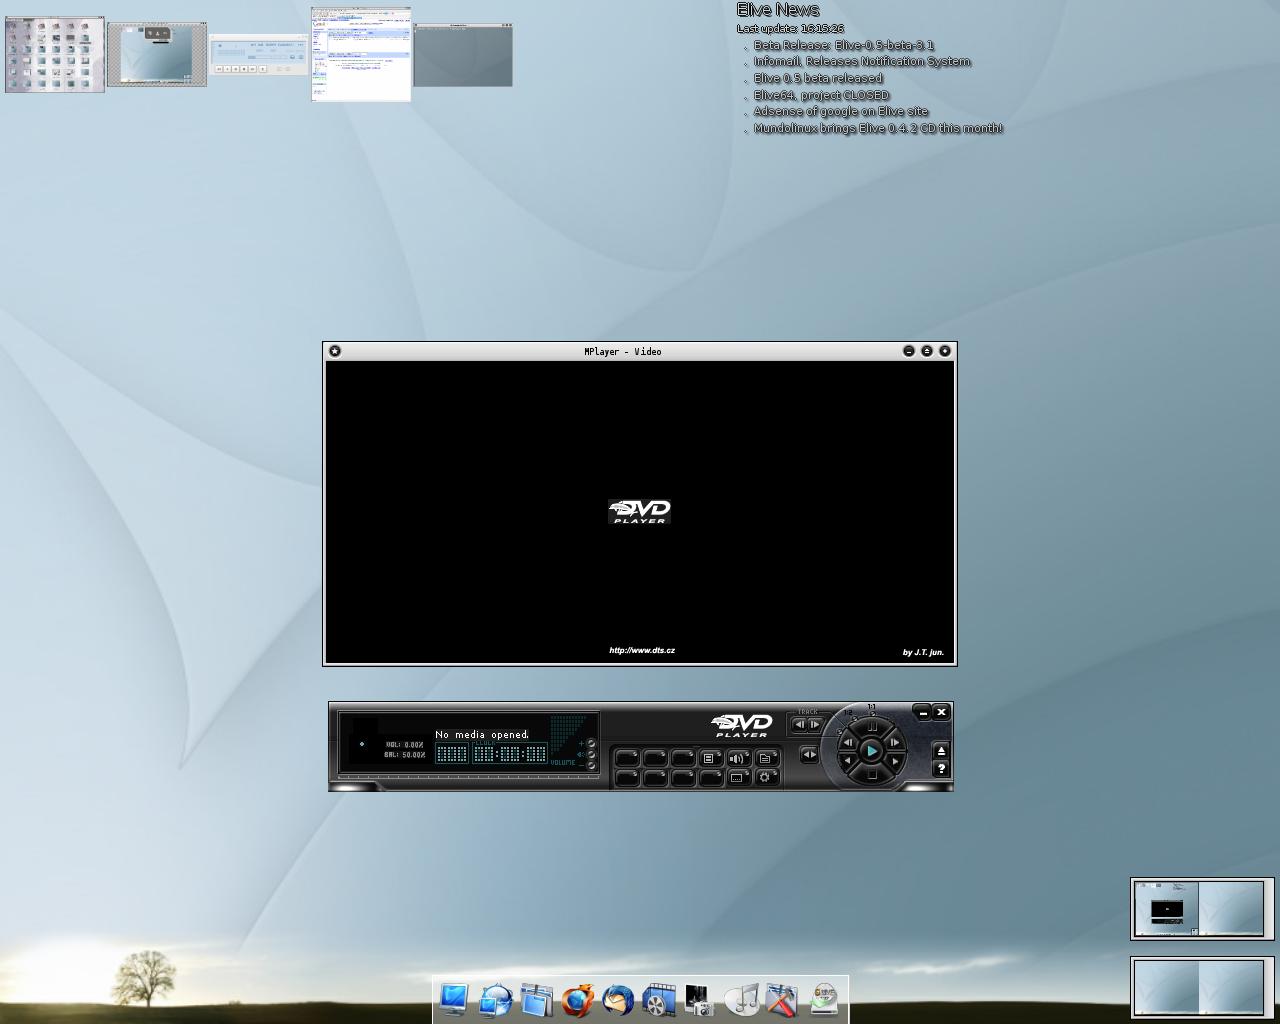
Task: Click the seek position bar under display
Action: click(x=469, y=777)
